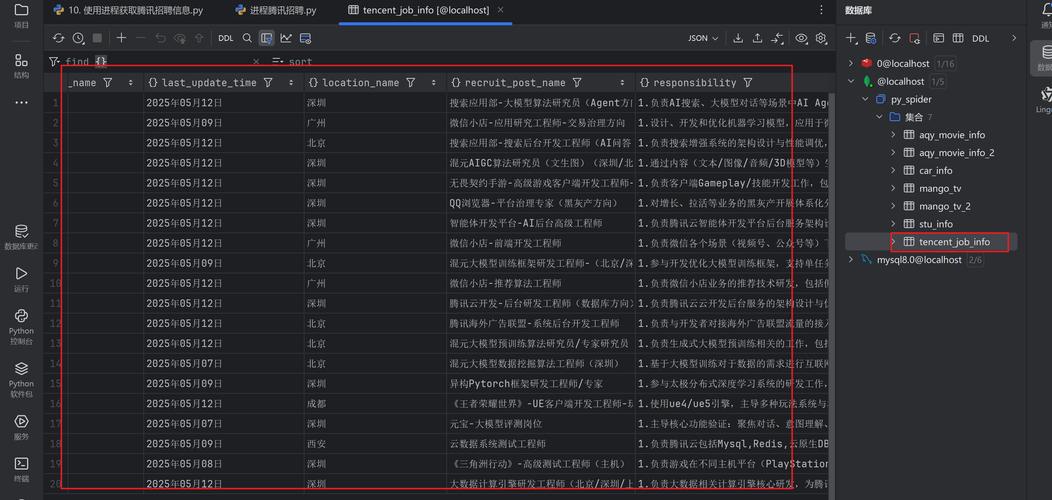The image size is (1052, 500).
Task: Click the add row plus icon in grid toolbar
Action: point(121,38)
